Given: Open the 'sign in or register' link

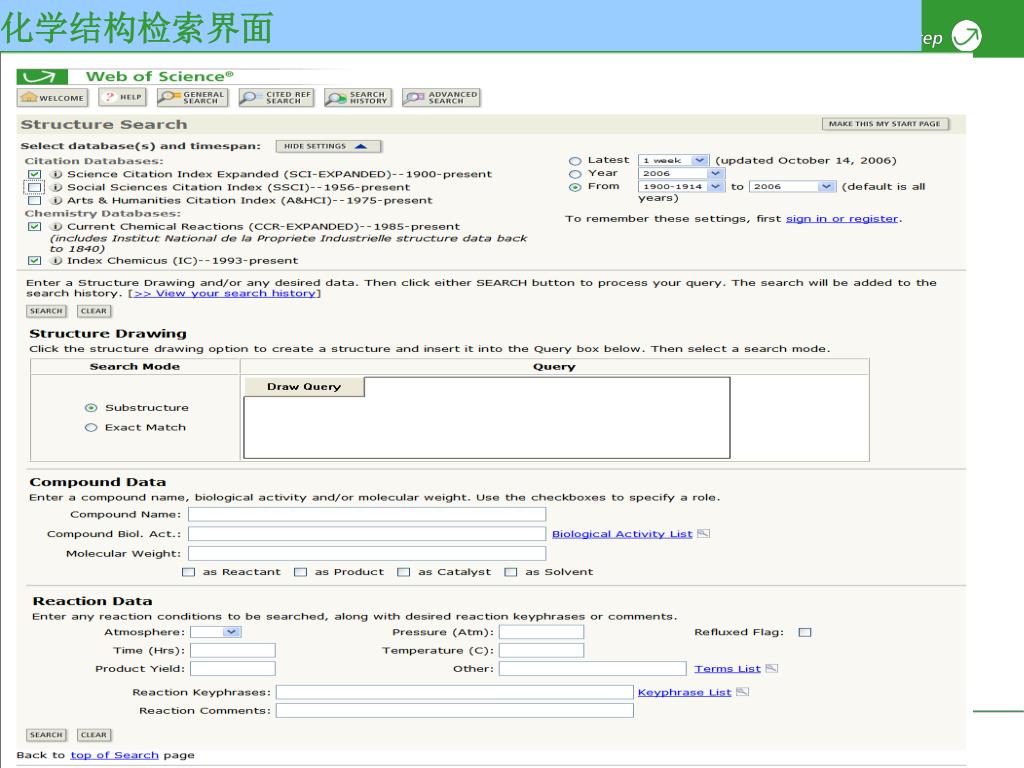Looking at the screenshot, I should coord(842,219).
